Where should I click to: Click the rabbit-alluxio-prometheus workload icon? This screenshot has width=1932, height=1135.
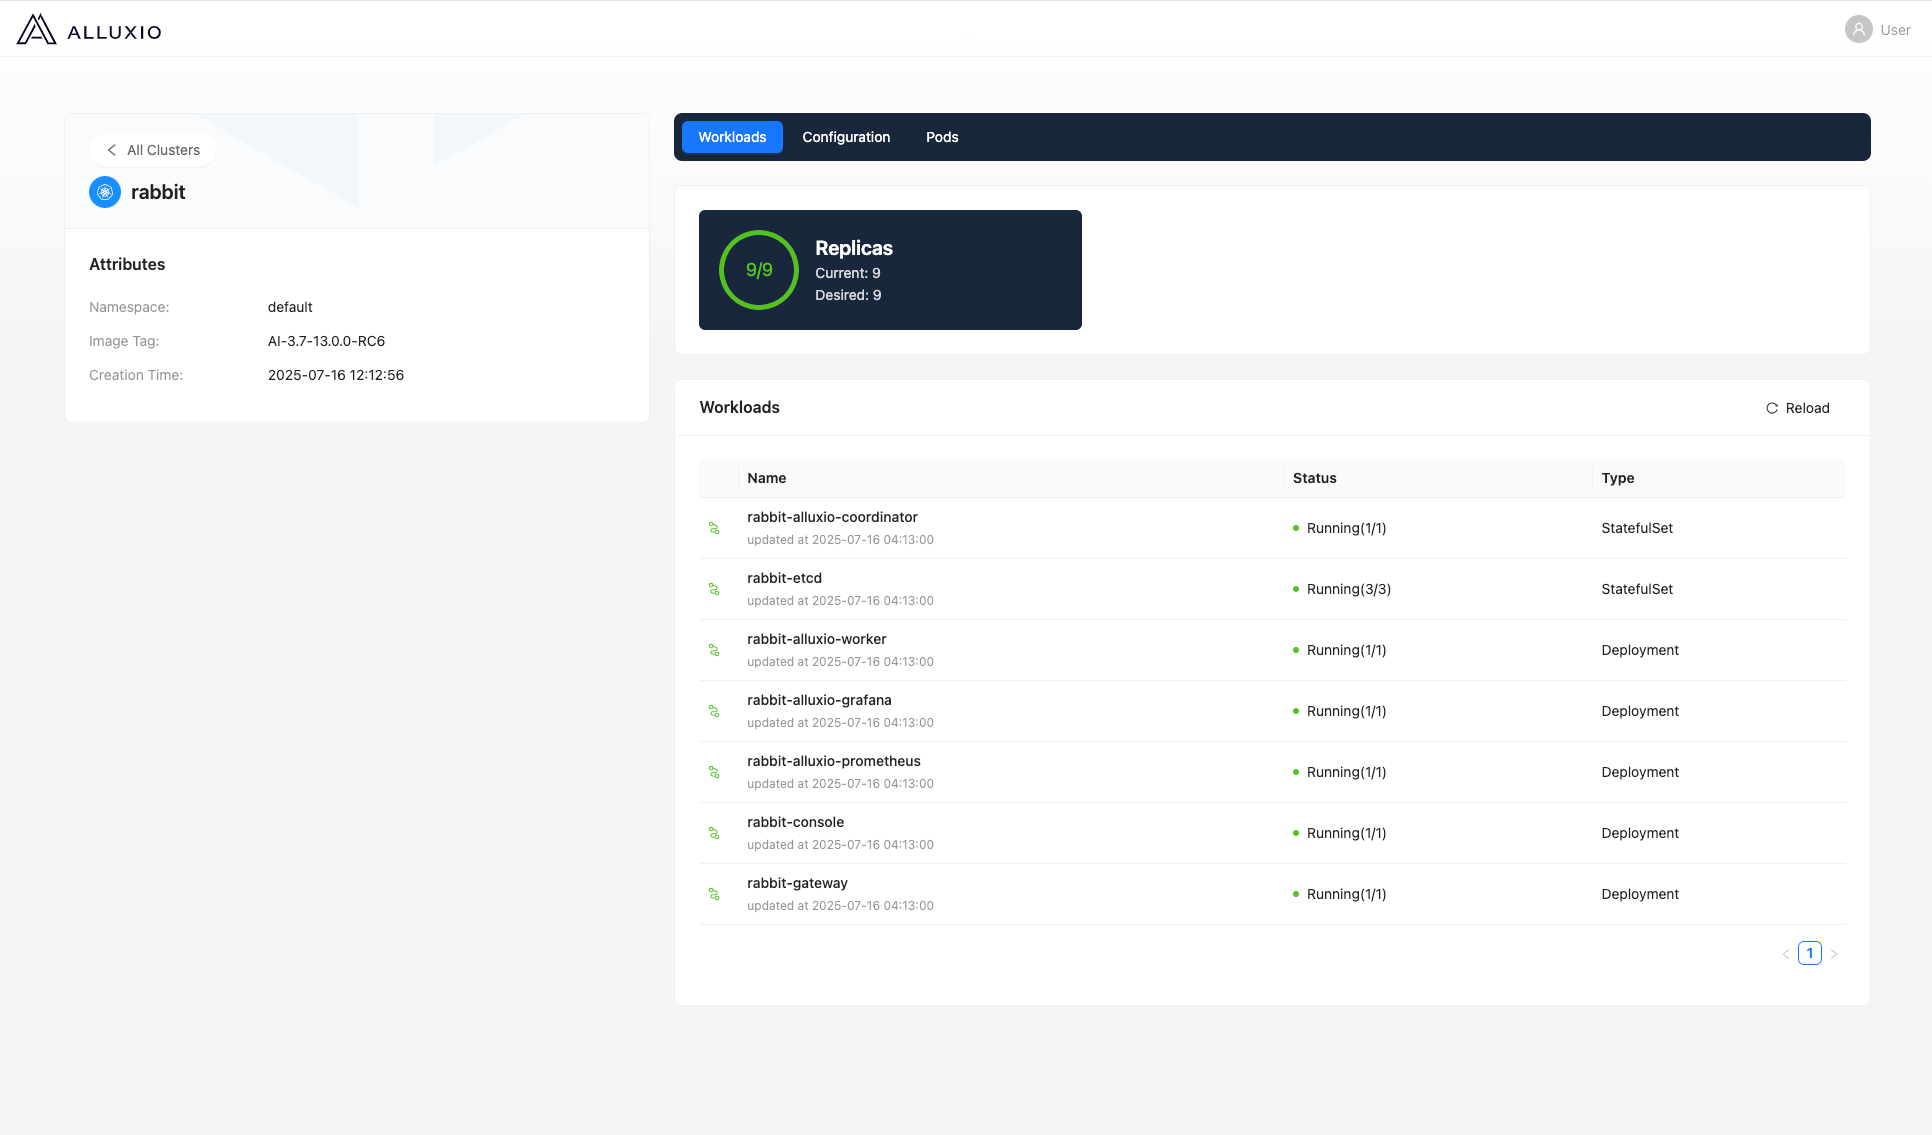pyautogui.click(x=714, y=772)
